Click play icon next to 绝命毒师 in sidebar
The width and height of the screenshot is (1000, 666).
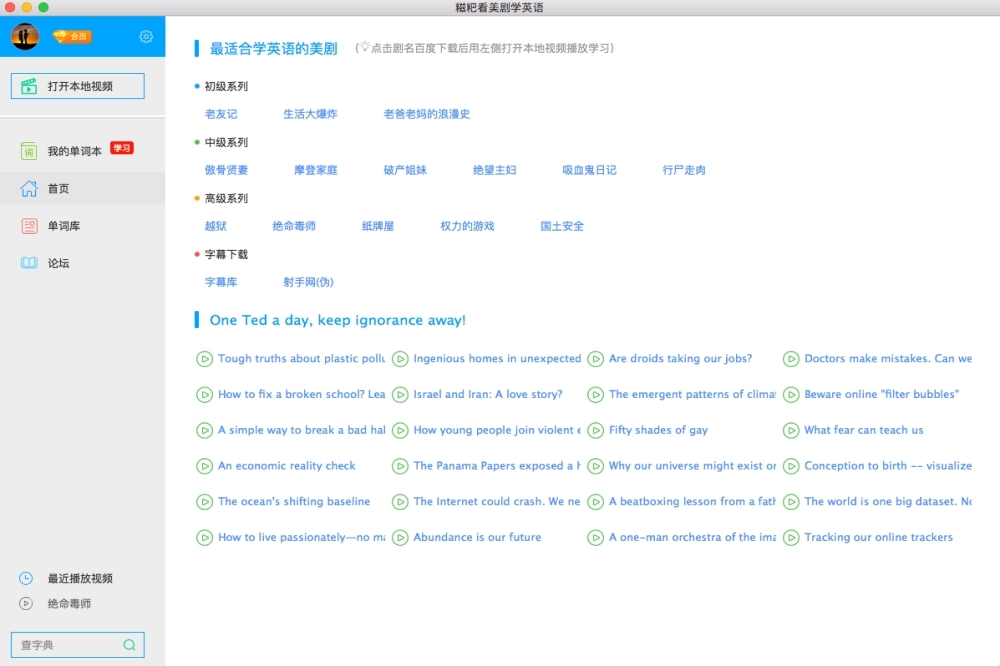pos(26,603)
